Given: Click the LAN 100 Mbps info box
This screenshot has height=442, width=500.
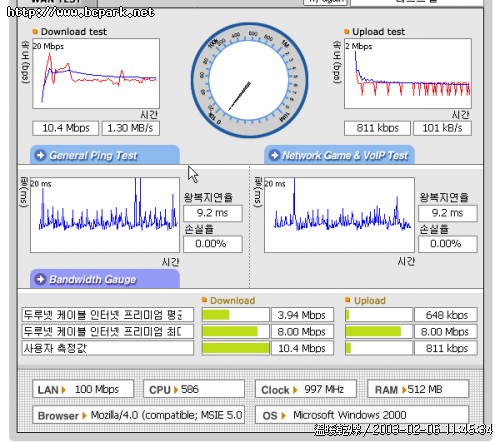Looking at the screenshot, I should [83, 389].
